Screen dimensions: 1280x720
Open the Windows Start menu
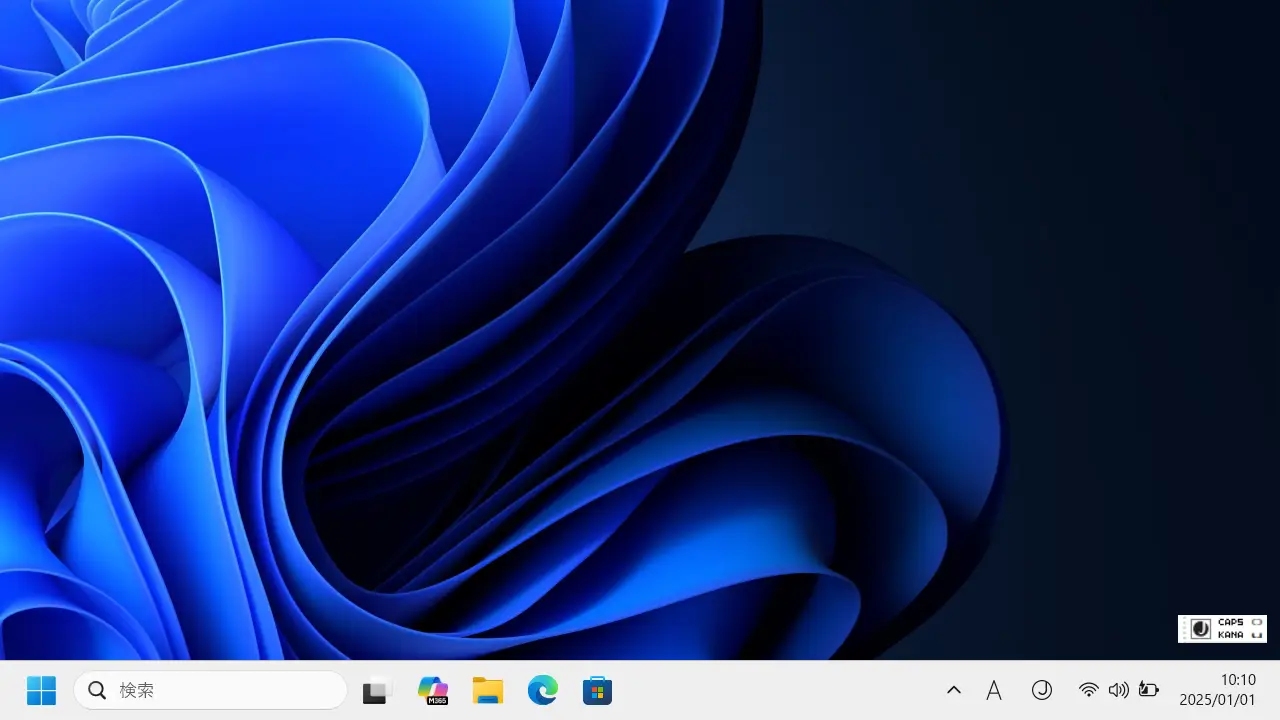point(41,690)
